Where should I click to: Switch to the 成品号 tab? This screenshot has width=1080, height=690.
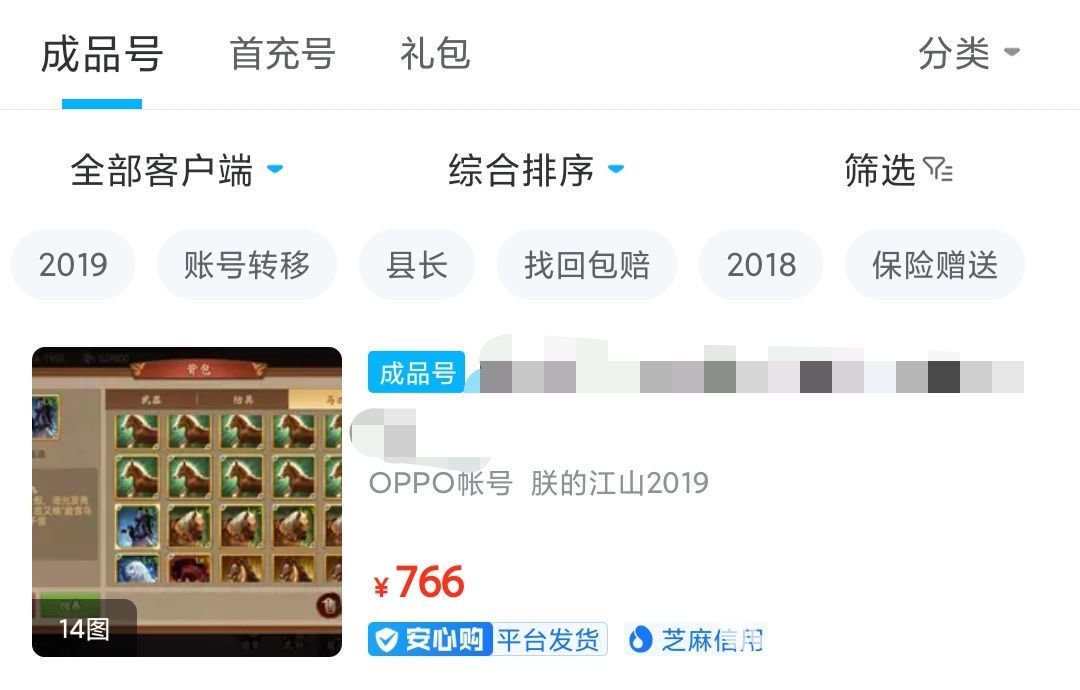[x=102, y=54]
